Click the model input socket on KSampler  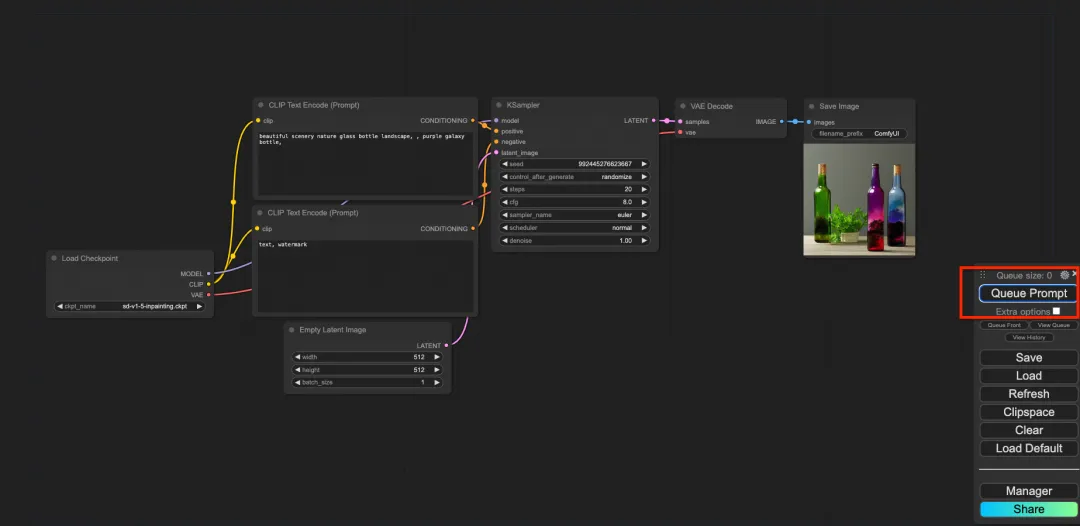pos(496,120)
